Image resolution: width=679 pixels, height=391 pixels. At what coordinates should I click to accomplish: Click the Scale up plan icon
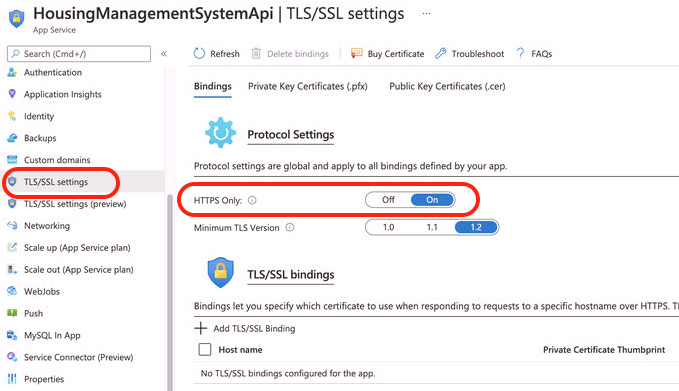pyautogui.click(x=12, y=247)
